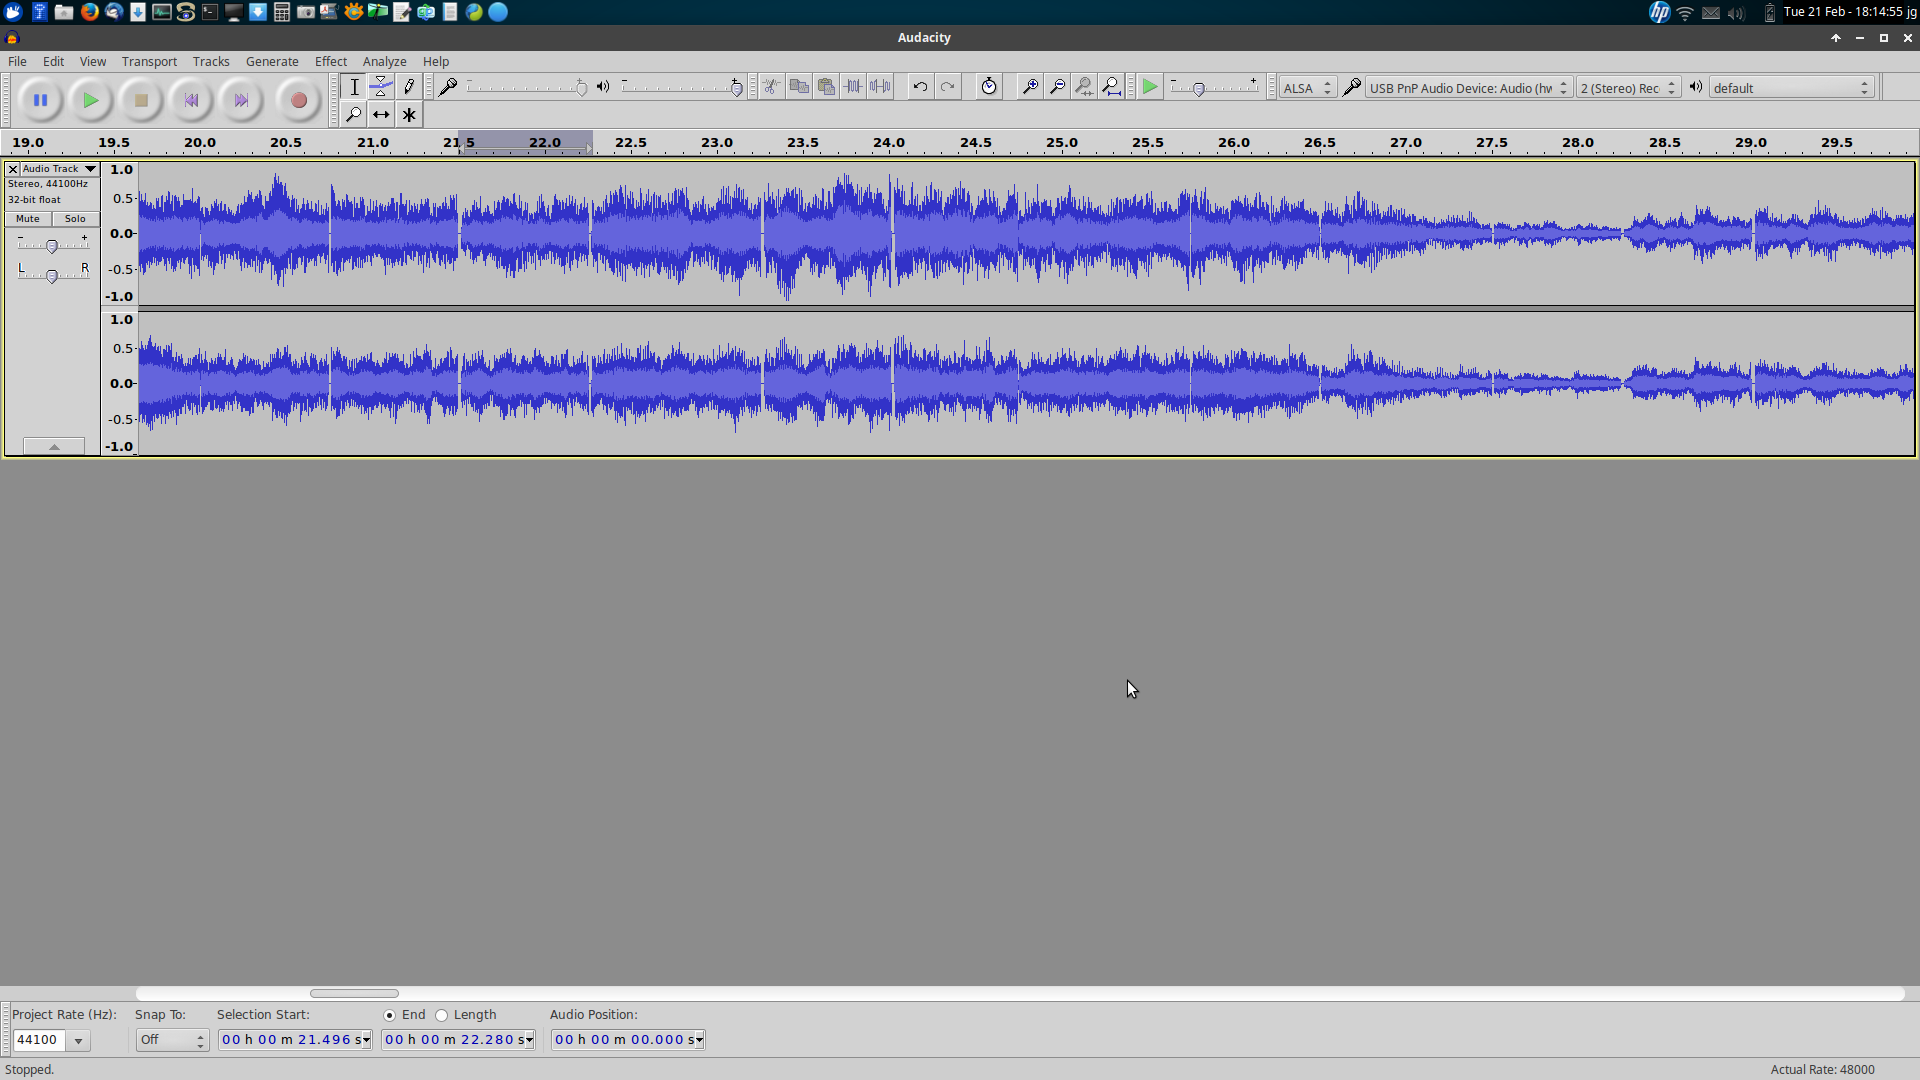
Task: Close the Audio Track with X button
Action: [13, 169]
